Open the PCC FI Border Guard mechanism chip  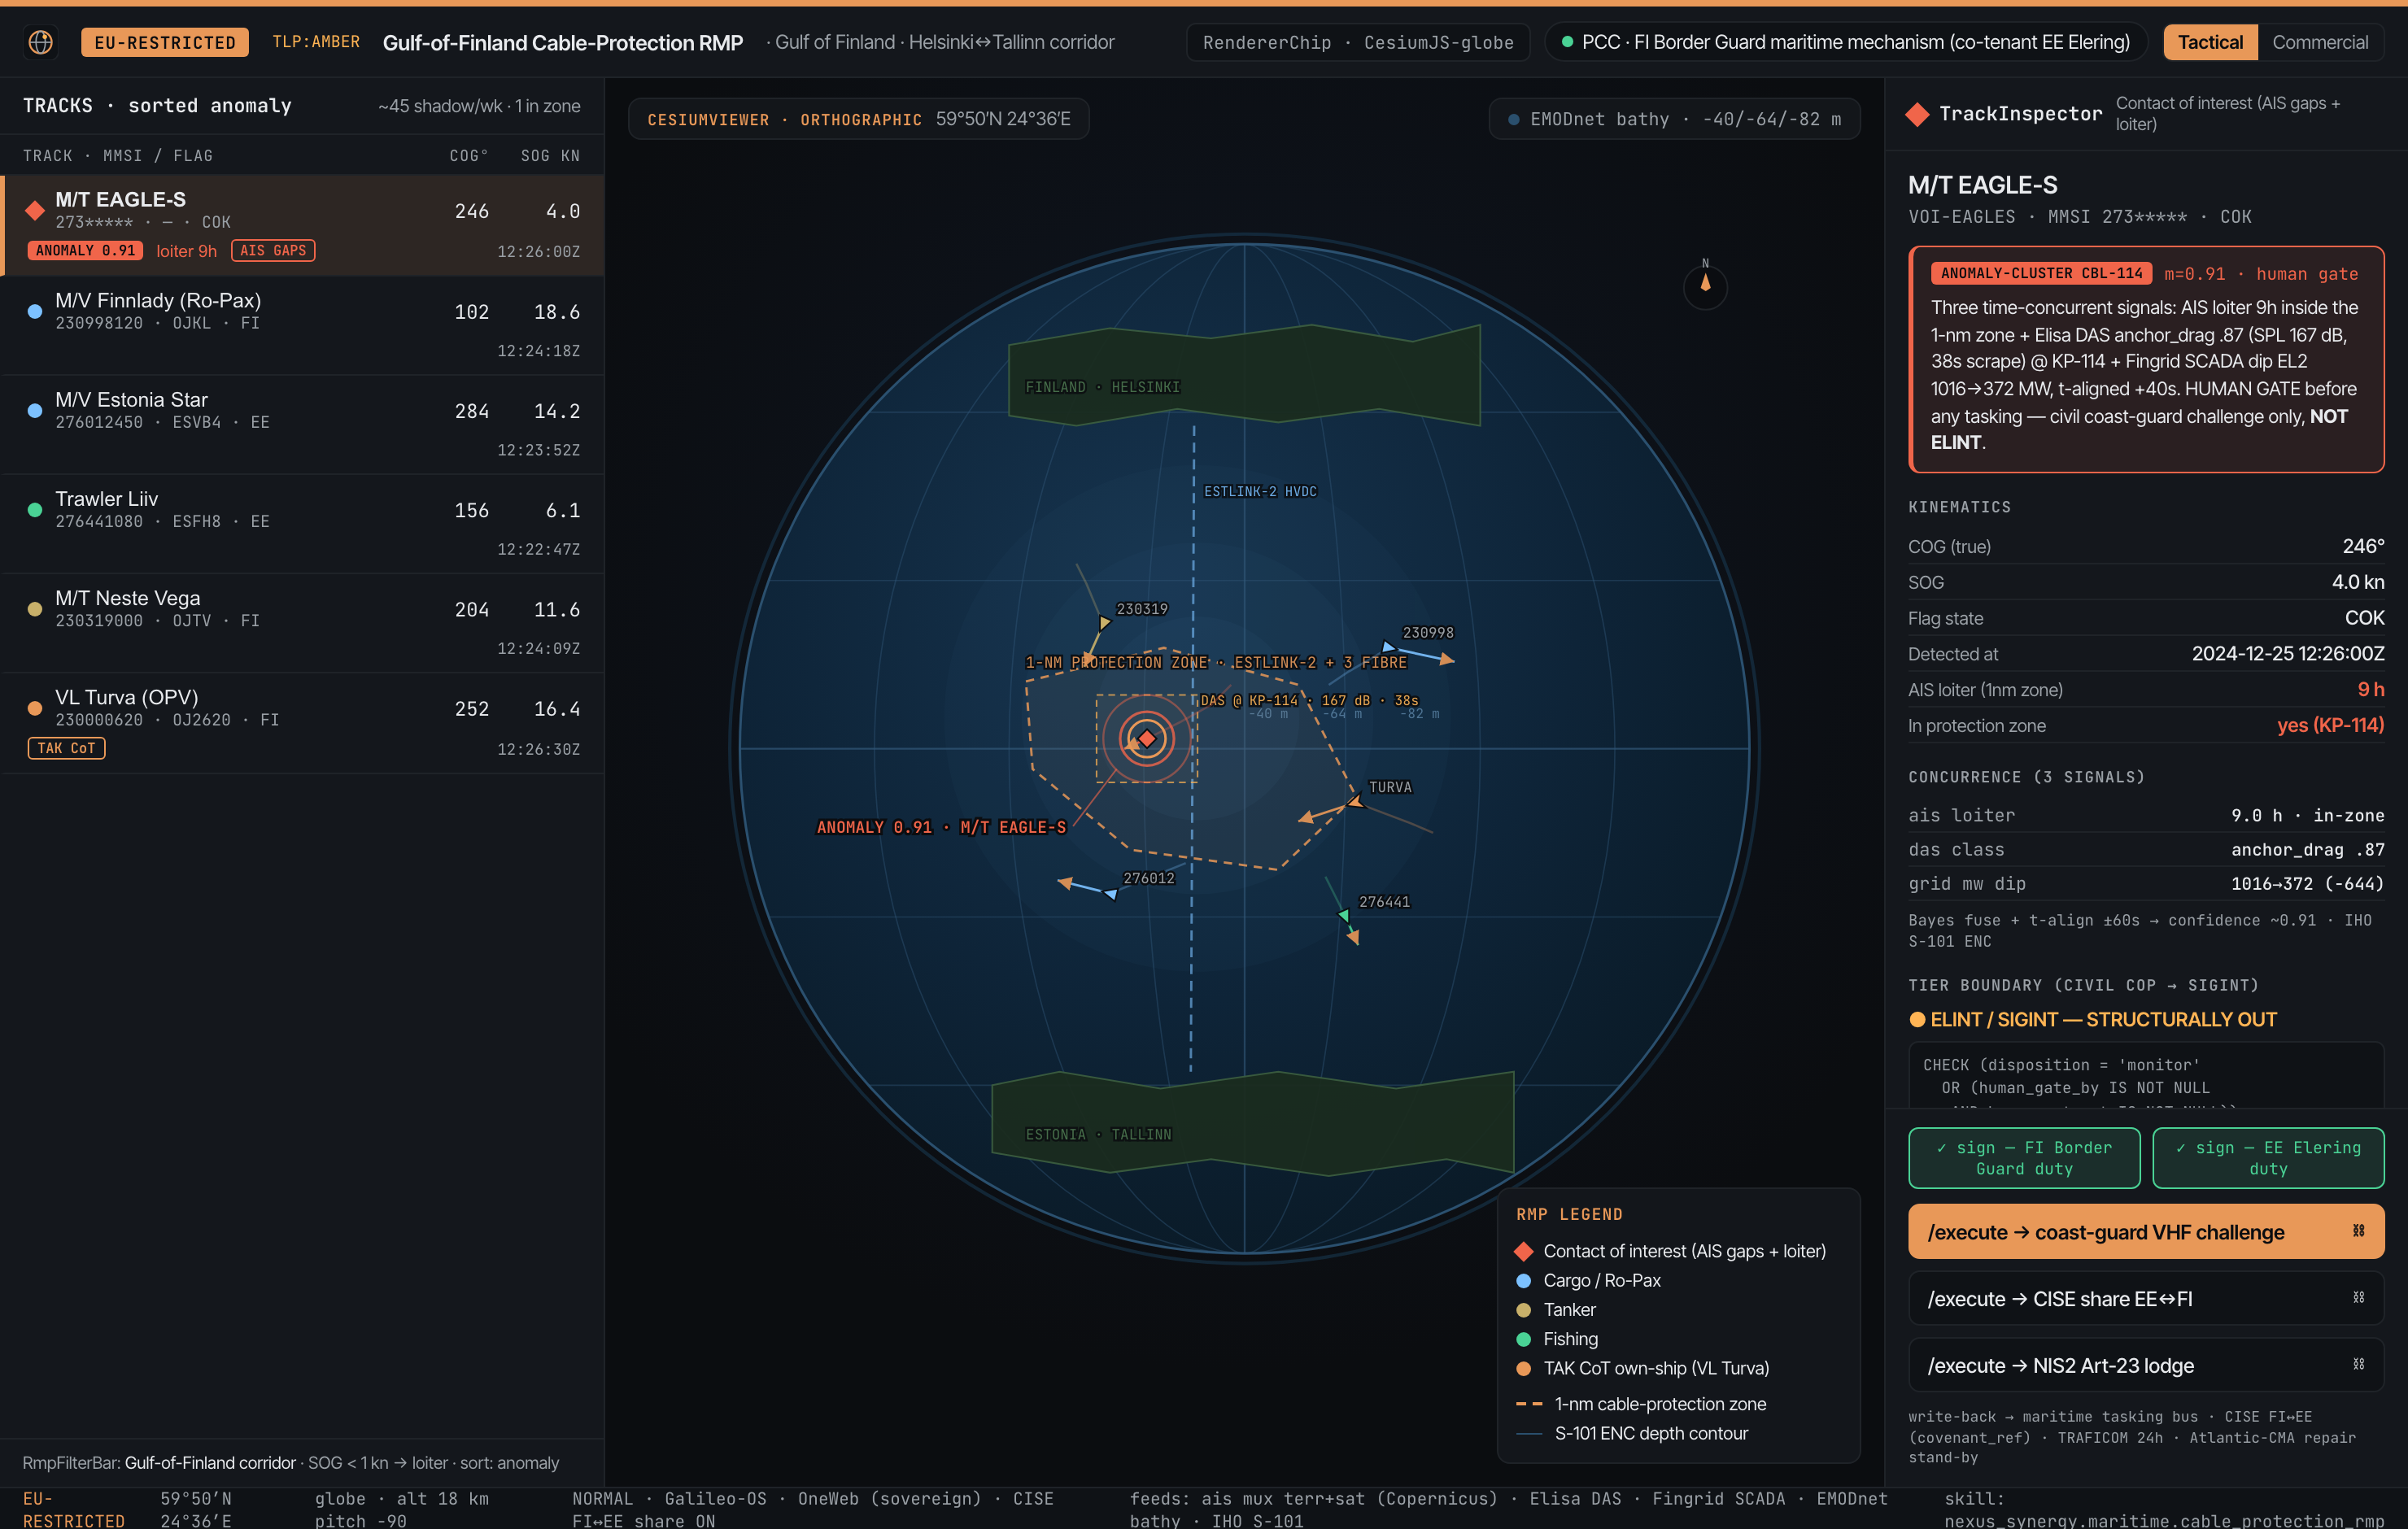click(x=1846, y=42)
